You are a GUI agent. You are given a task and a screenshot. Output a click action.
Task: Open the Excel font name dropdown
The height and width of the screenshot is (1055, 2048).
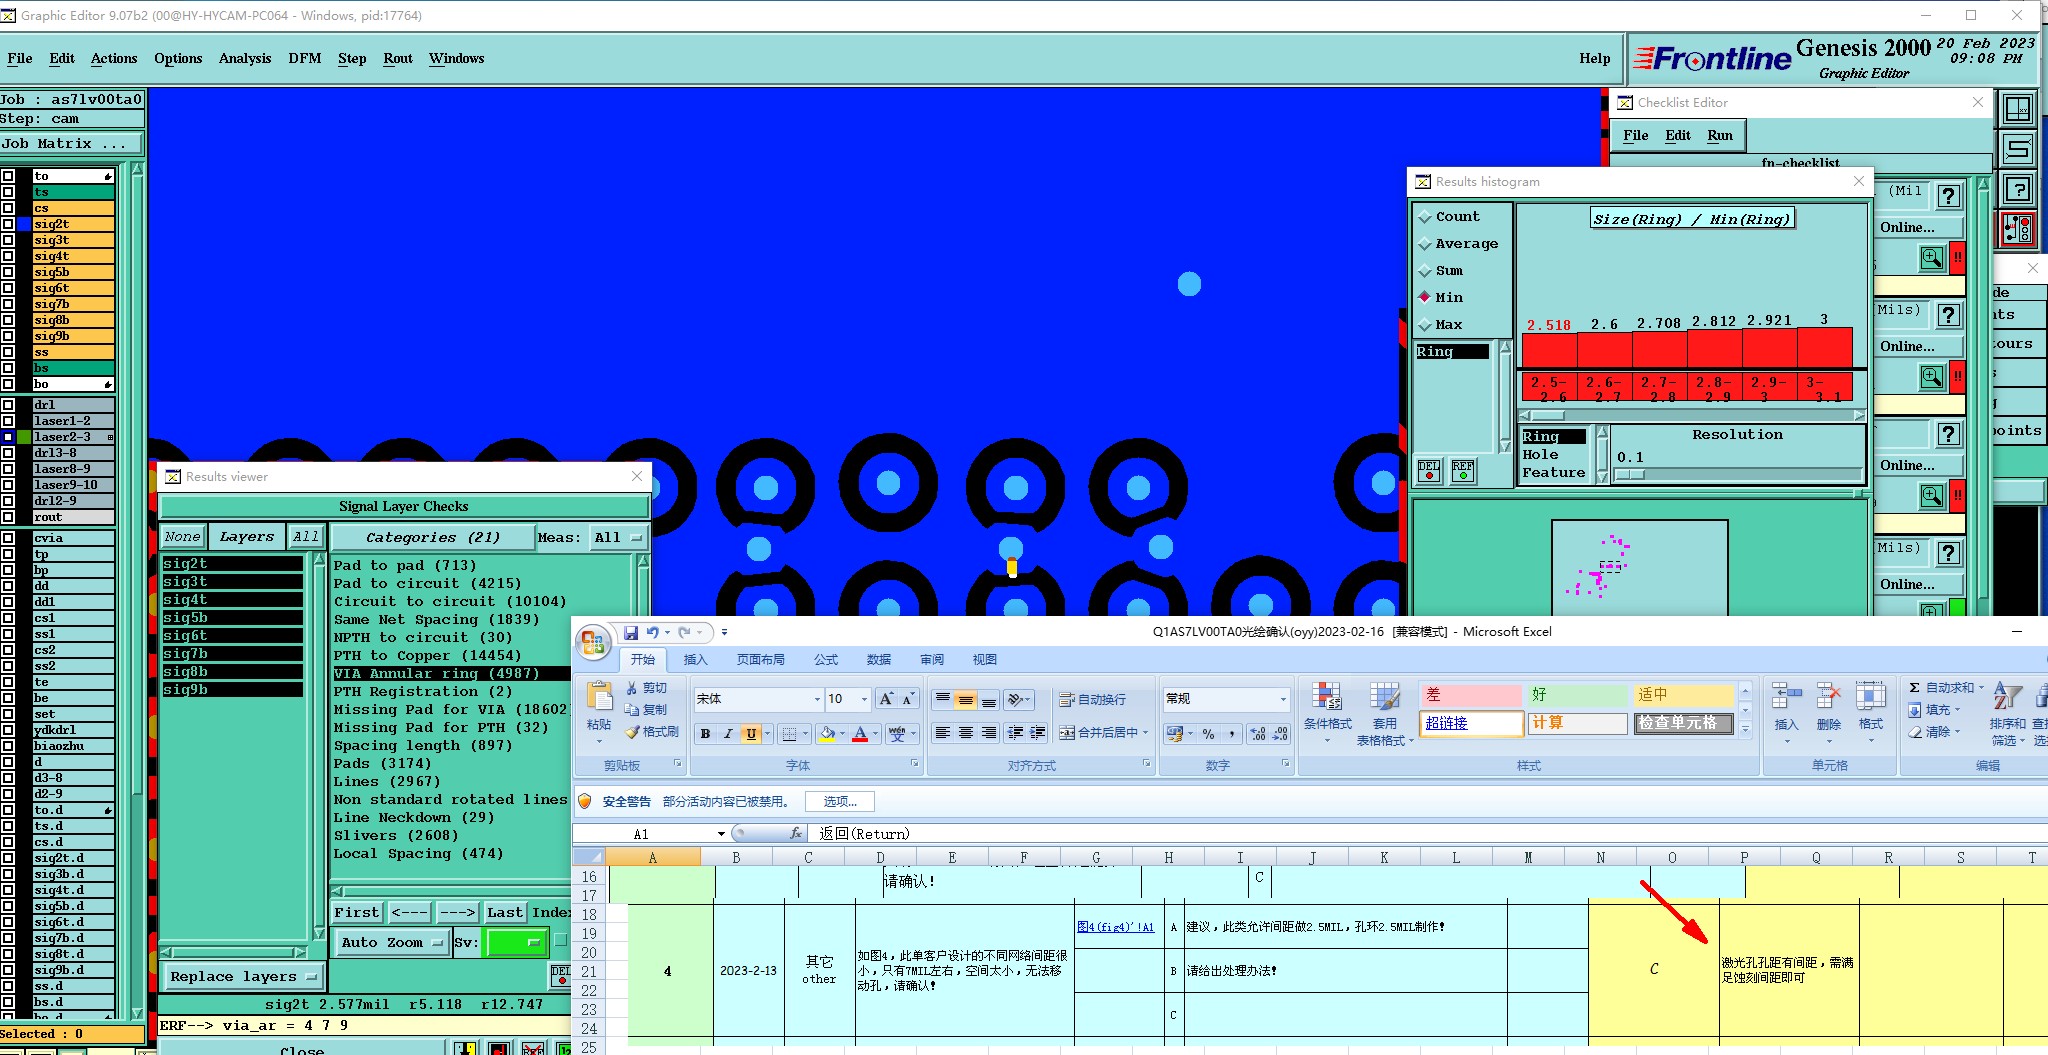[817, 699]
